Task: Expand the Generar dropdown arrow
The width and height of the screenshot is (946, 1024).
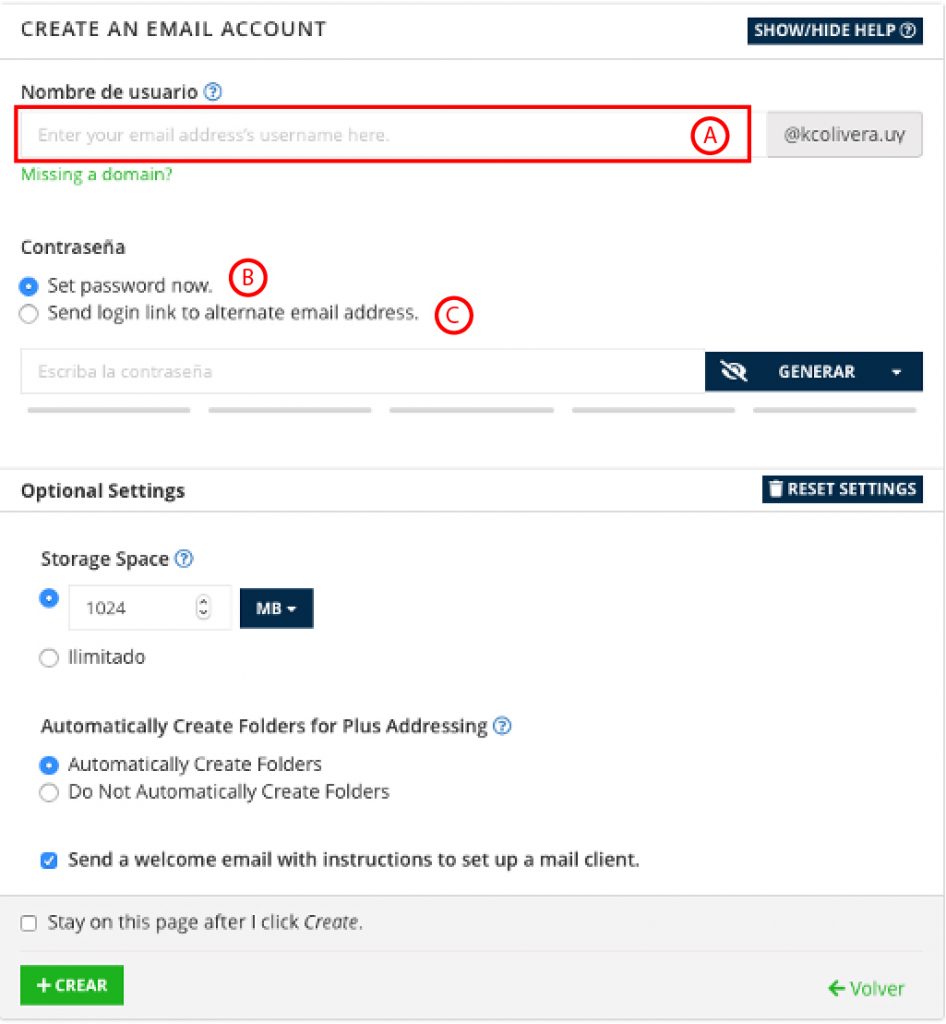Action: [896, 372]
